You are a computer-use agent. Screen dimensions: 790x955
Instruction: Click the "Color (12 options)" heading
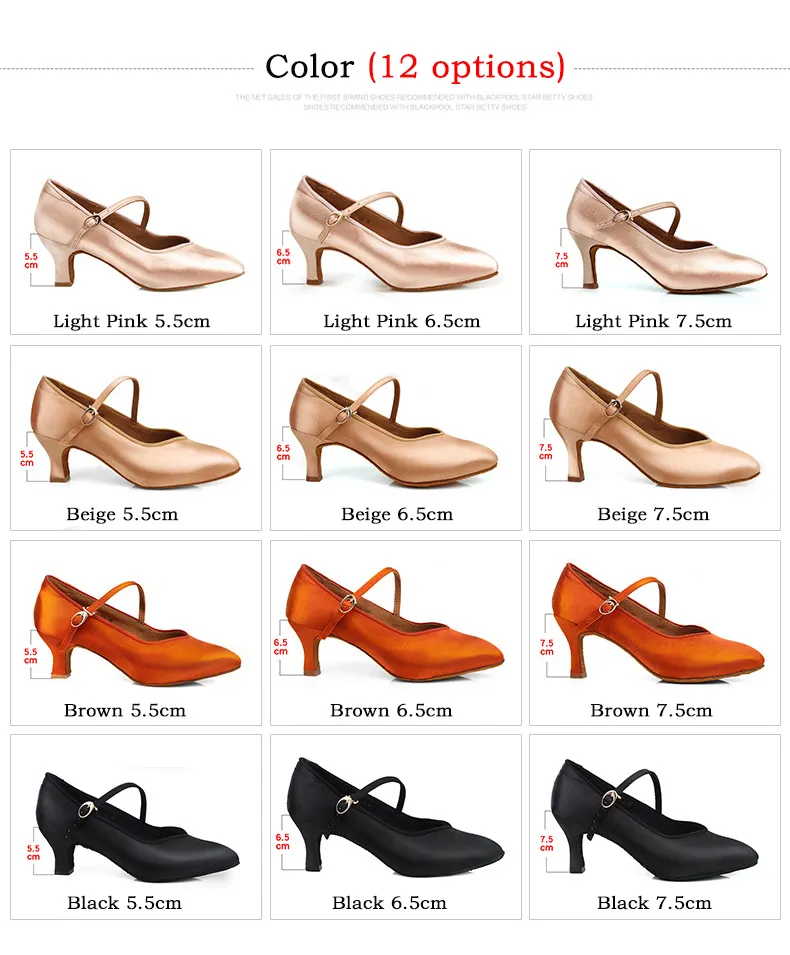click(415, 67)
